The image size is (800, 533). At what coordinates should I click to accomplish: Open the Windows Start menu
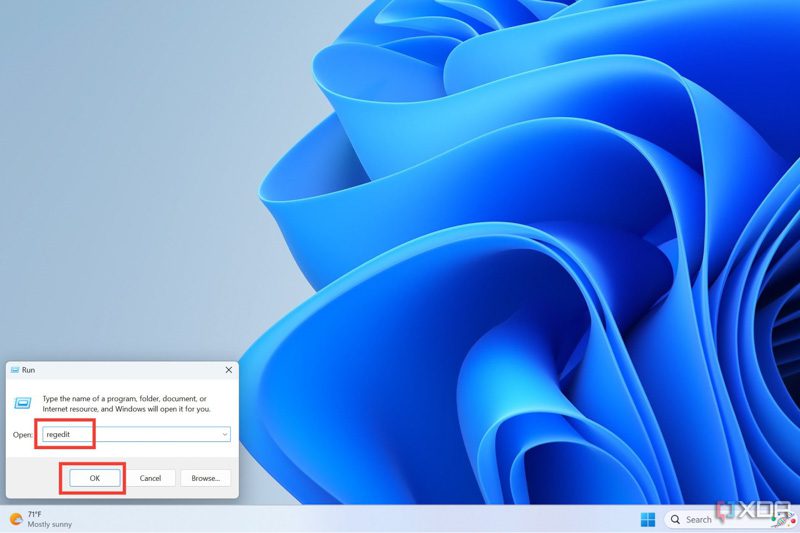647,520
